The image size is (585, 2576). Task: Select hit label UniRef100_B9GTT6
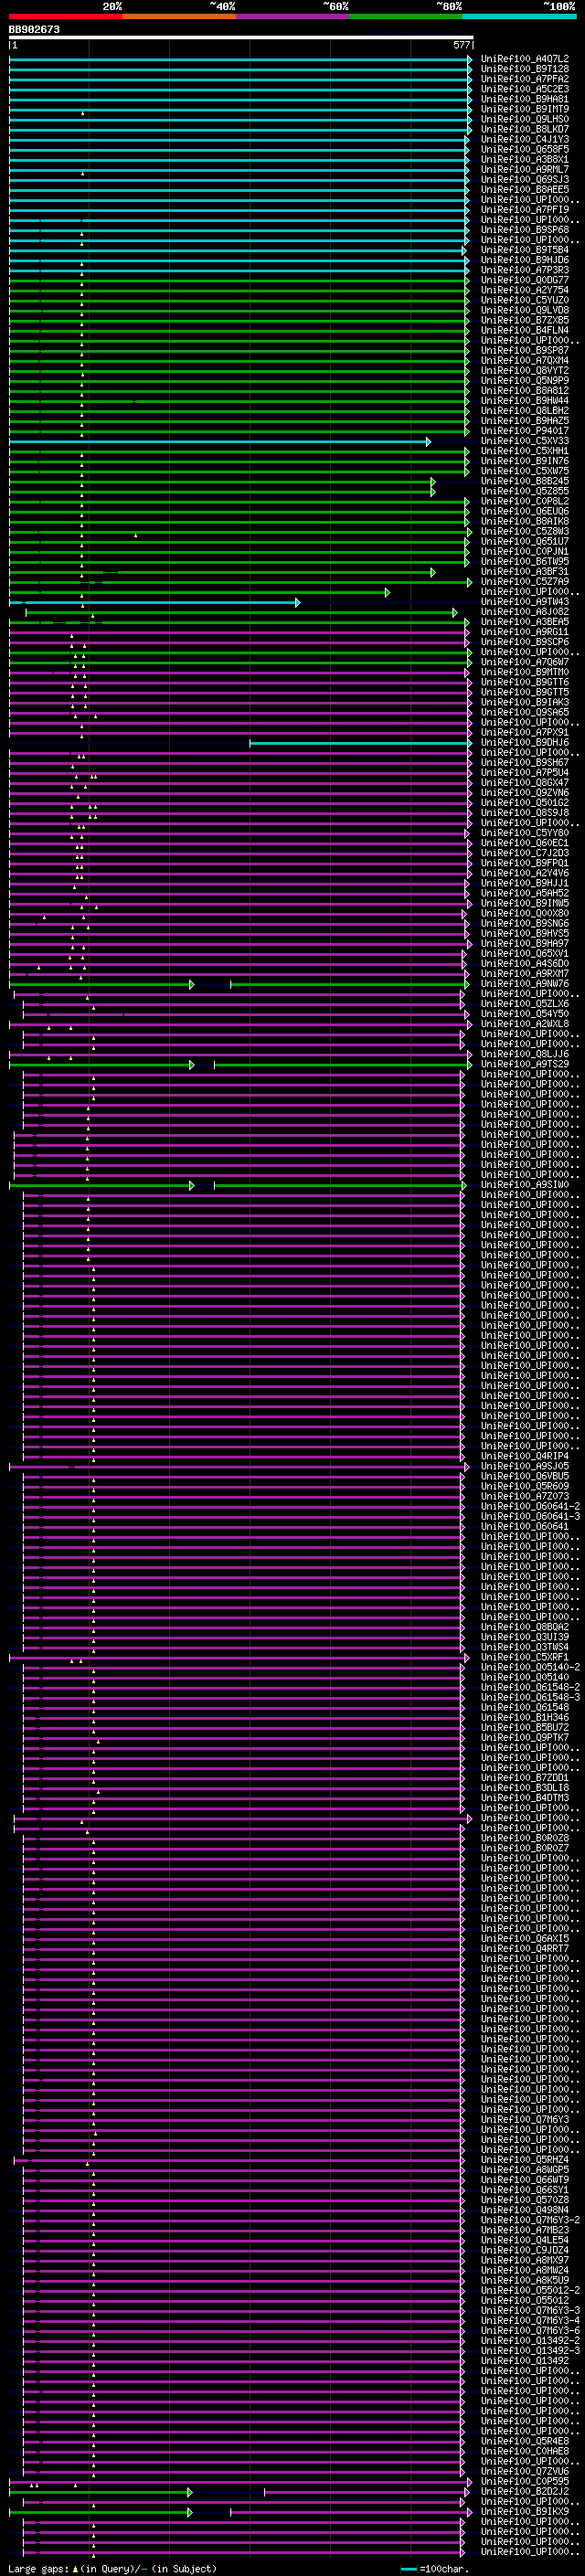click(x=525, y=682)
